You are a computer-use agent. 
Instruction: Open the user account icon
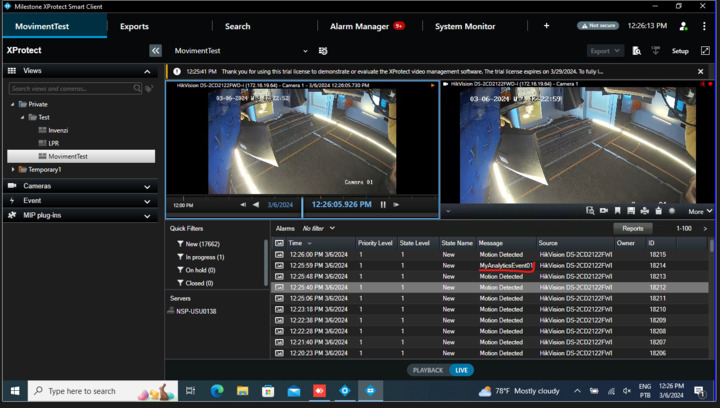point(683,26)
